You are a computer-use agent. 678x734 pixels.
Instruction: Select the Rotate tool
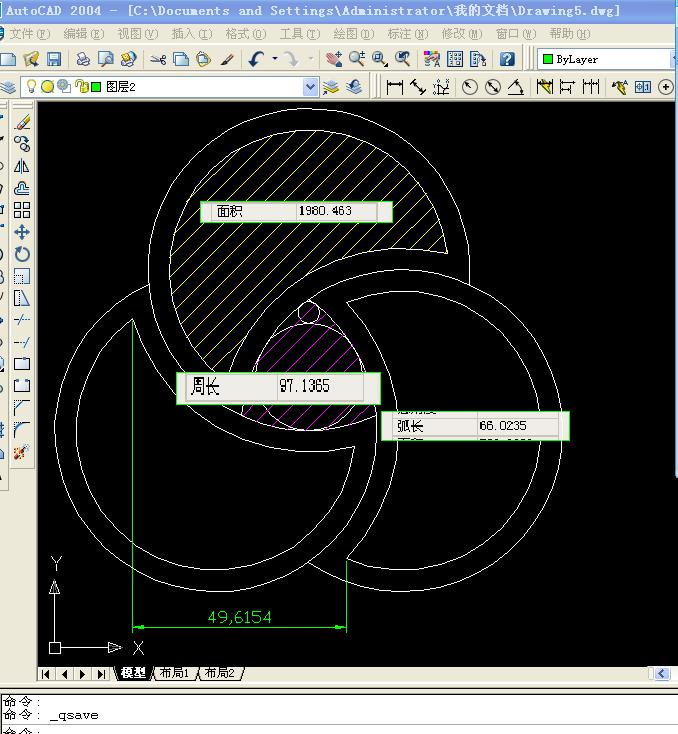point(22,254)
